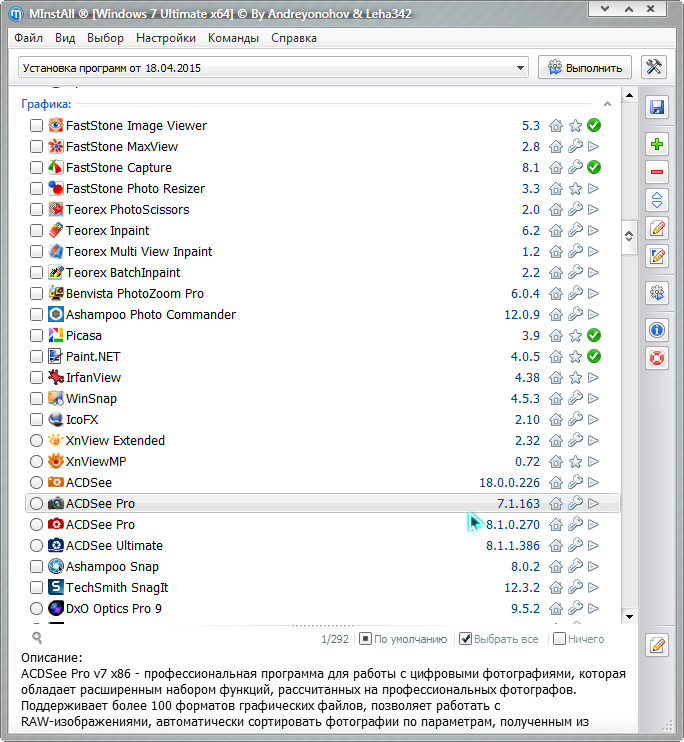
Task: Click the blue up-down arrows sidebar icon
Action: 657,200
